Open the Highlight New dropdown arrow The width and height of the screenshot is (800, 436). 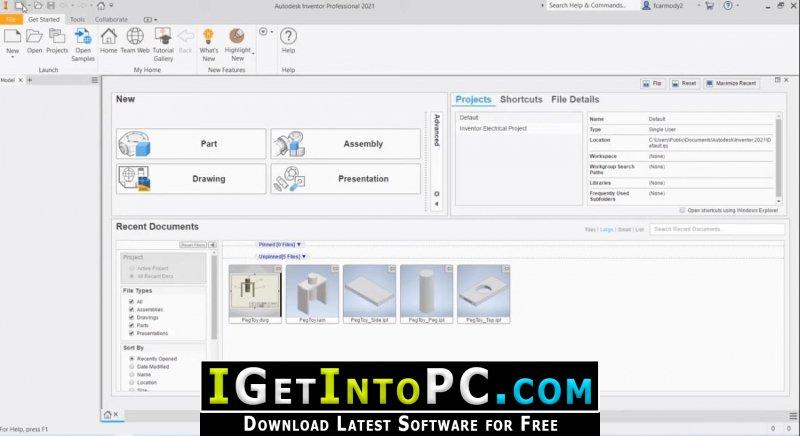253,54
